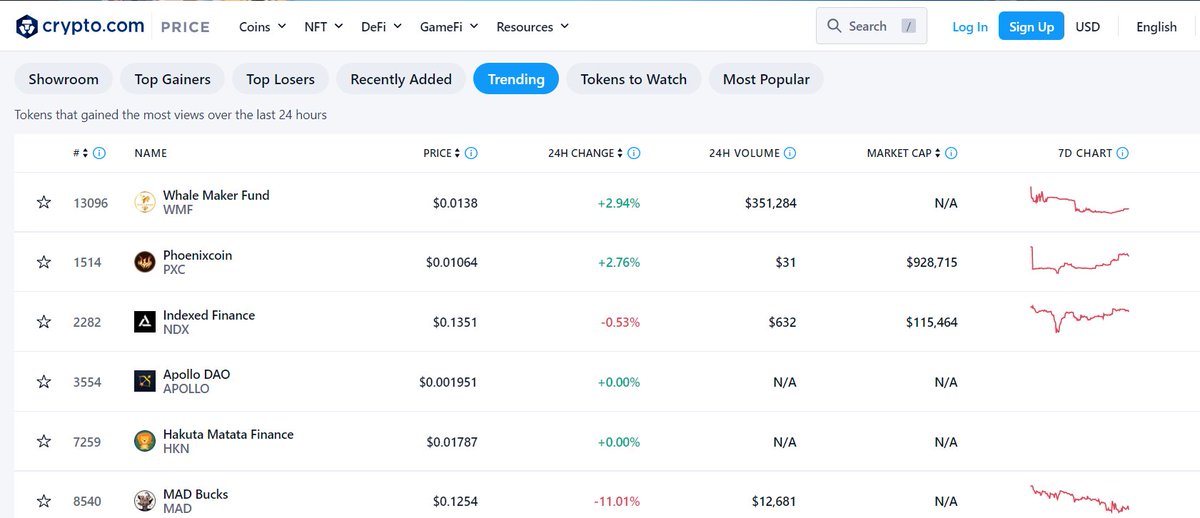
Task: Click Whale Maker Fund volume $351,284
Action: pyautogui.click(x=771, y=203)
